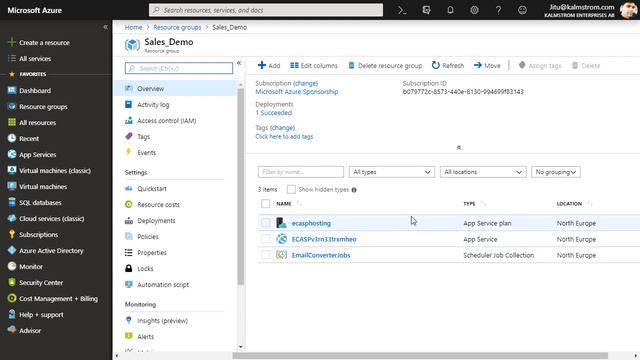The width and height of the screenshot is (640, 360).
Task: Open Help + support
Action: (x=41, y=315)
